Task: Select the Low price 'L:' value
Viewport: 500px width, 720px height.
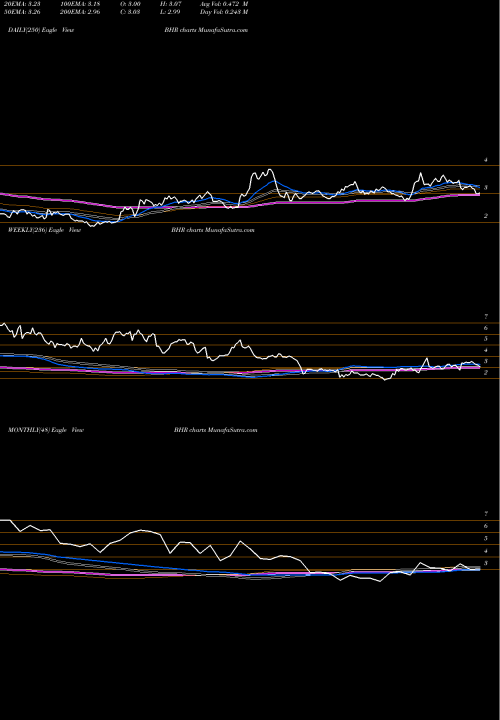Action: (169, 12)
